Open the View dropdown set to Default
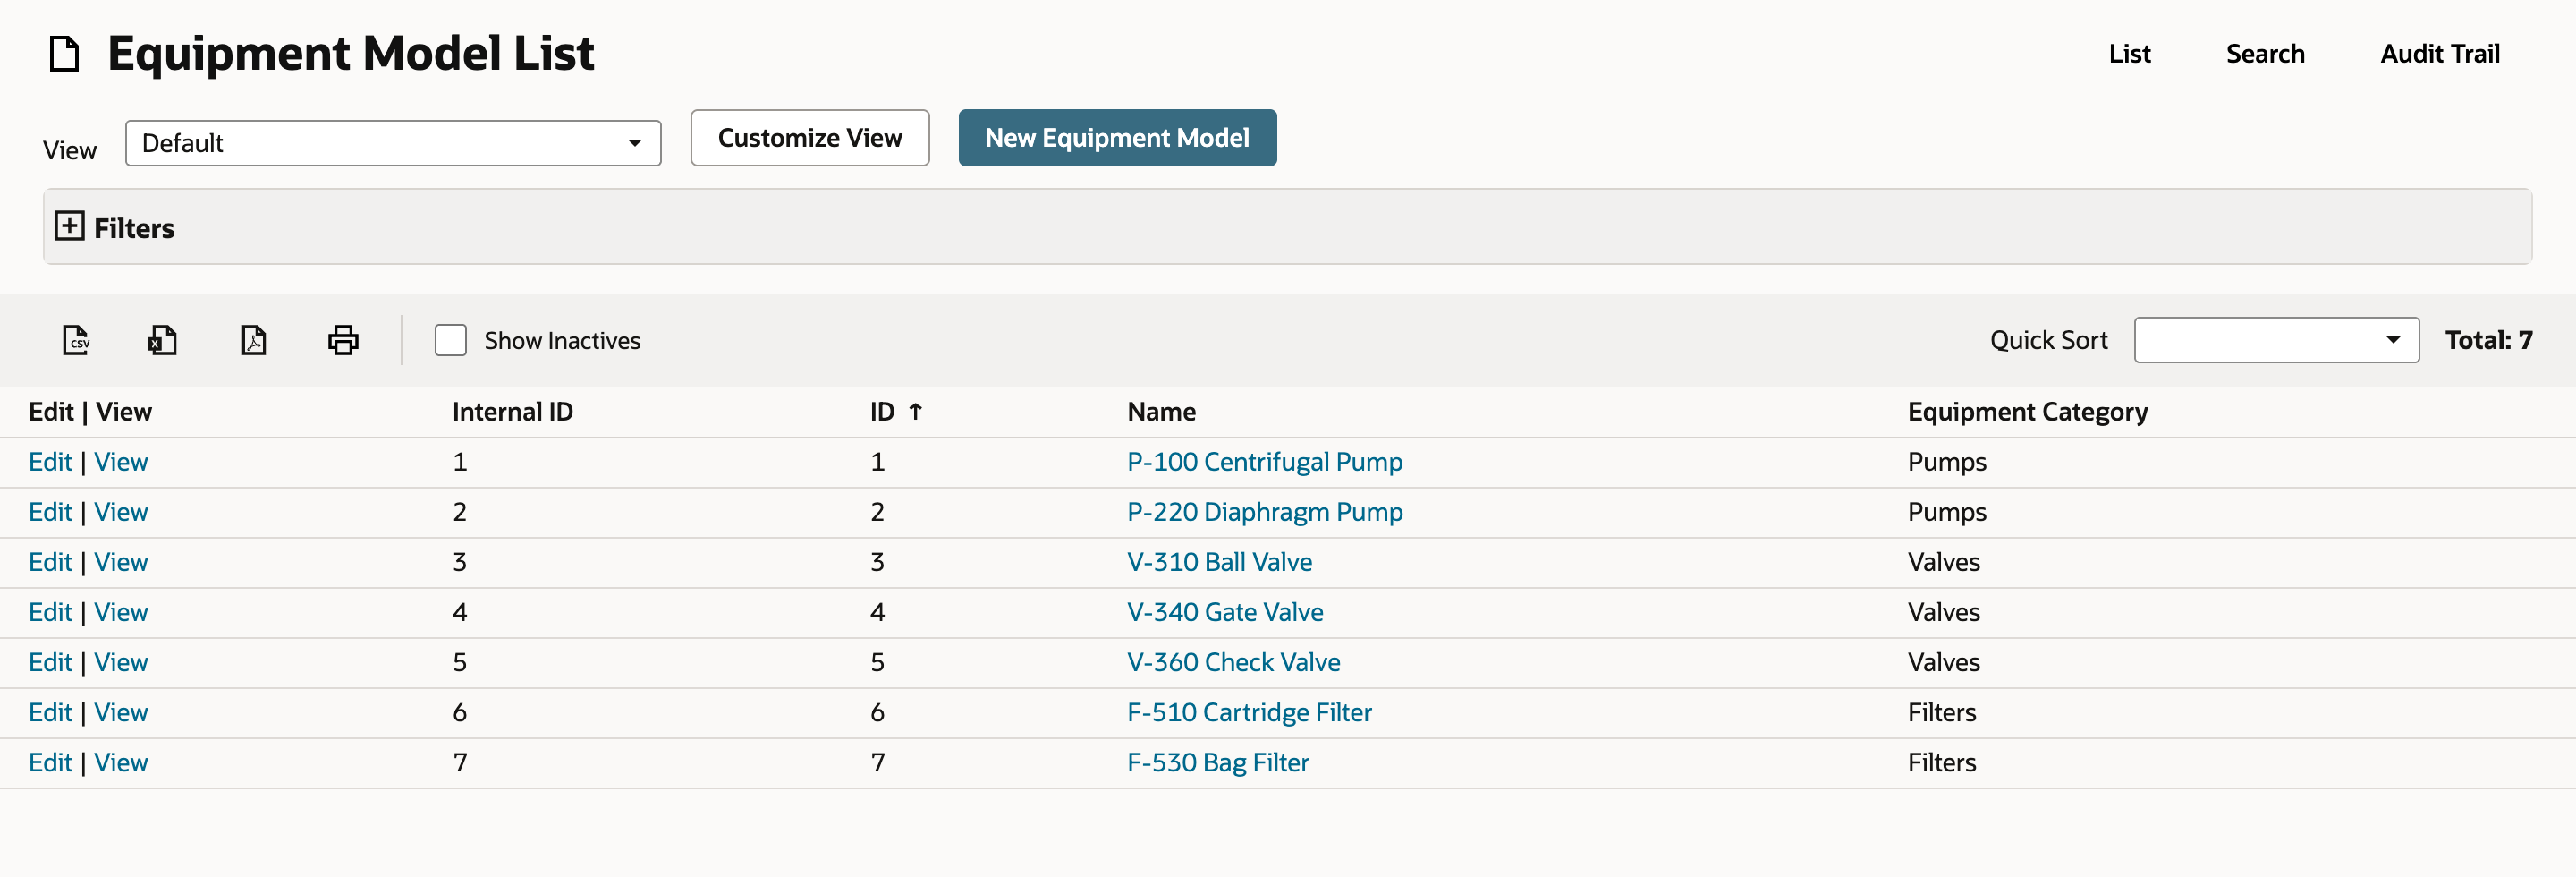Image resolution: width=2576 pixels, height=877 pixels. click(x=393, y=143)
